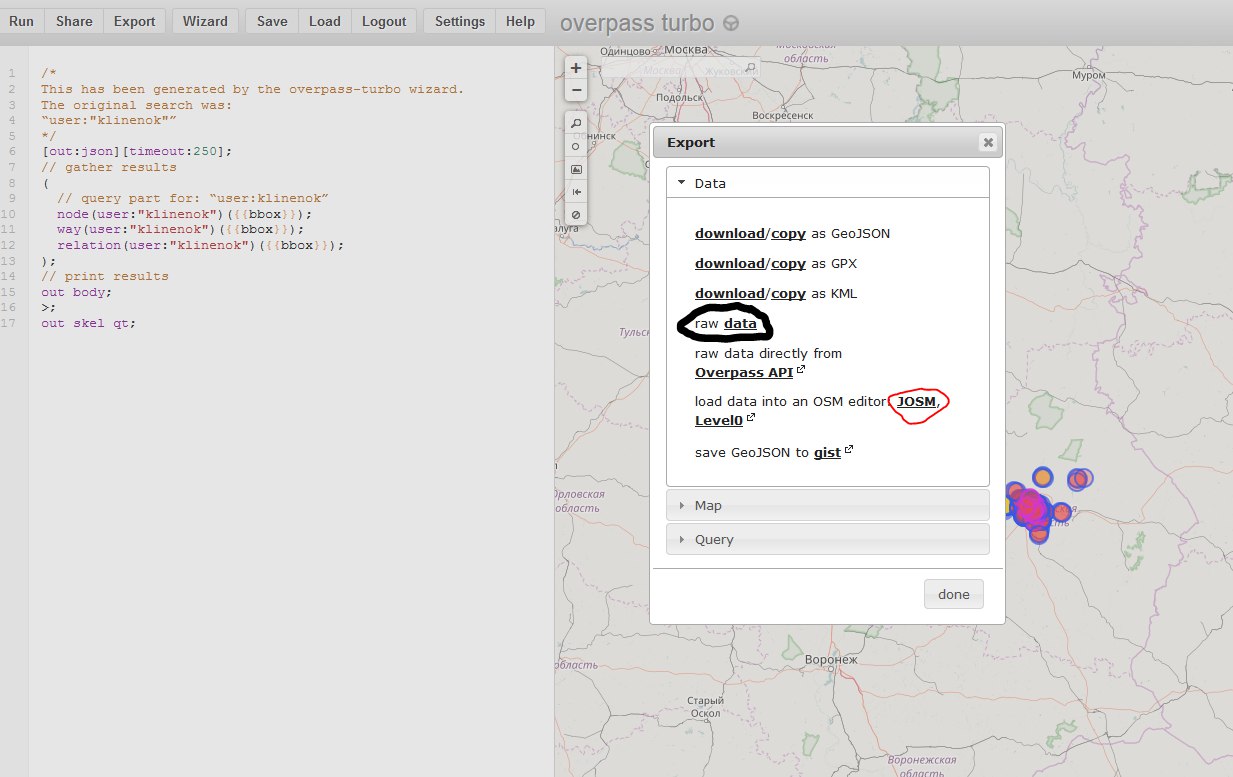This screenshot has width=1233, height=777.
Task: Click the '// gather results' comment line
Action: click(x=109, y=168)
